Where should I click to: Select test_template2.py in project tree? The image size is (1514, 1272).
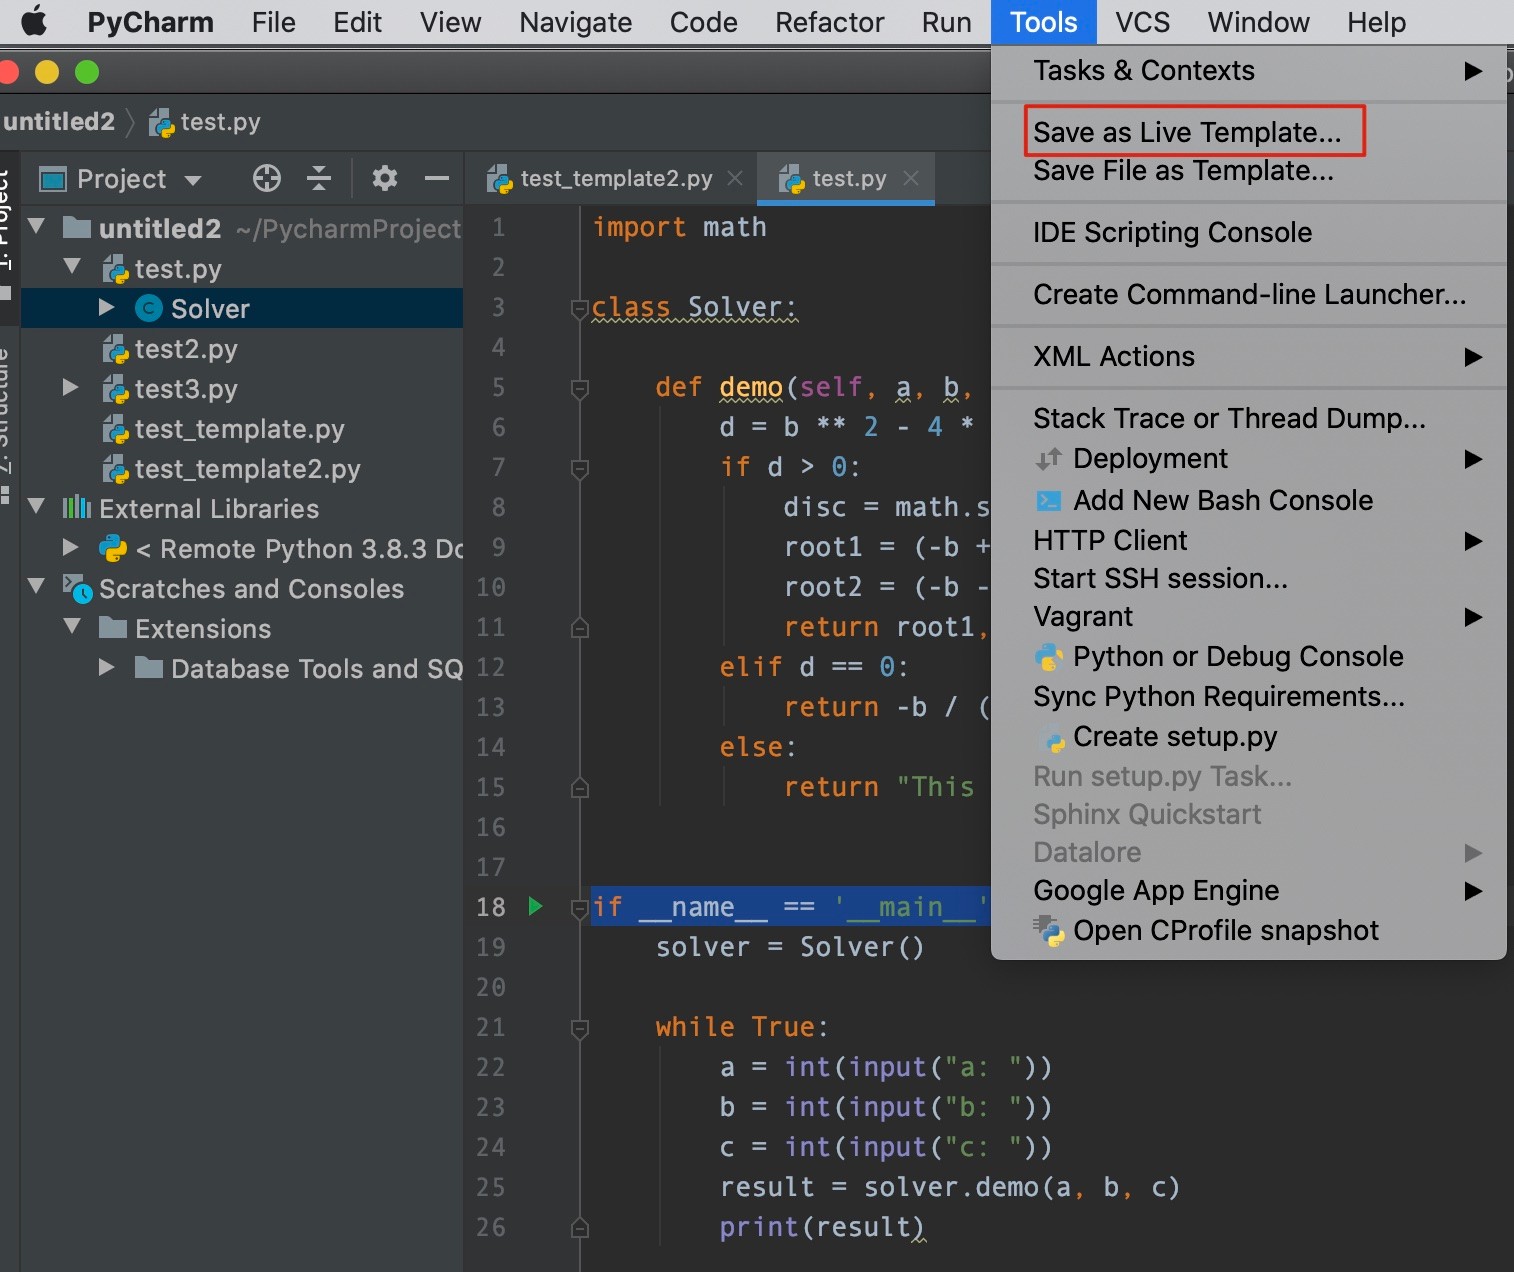pyautogui.click(x=247, y=469)
